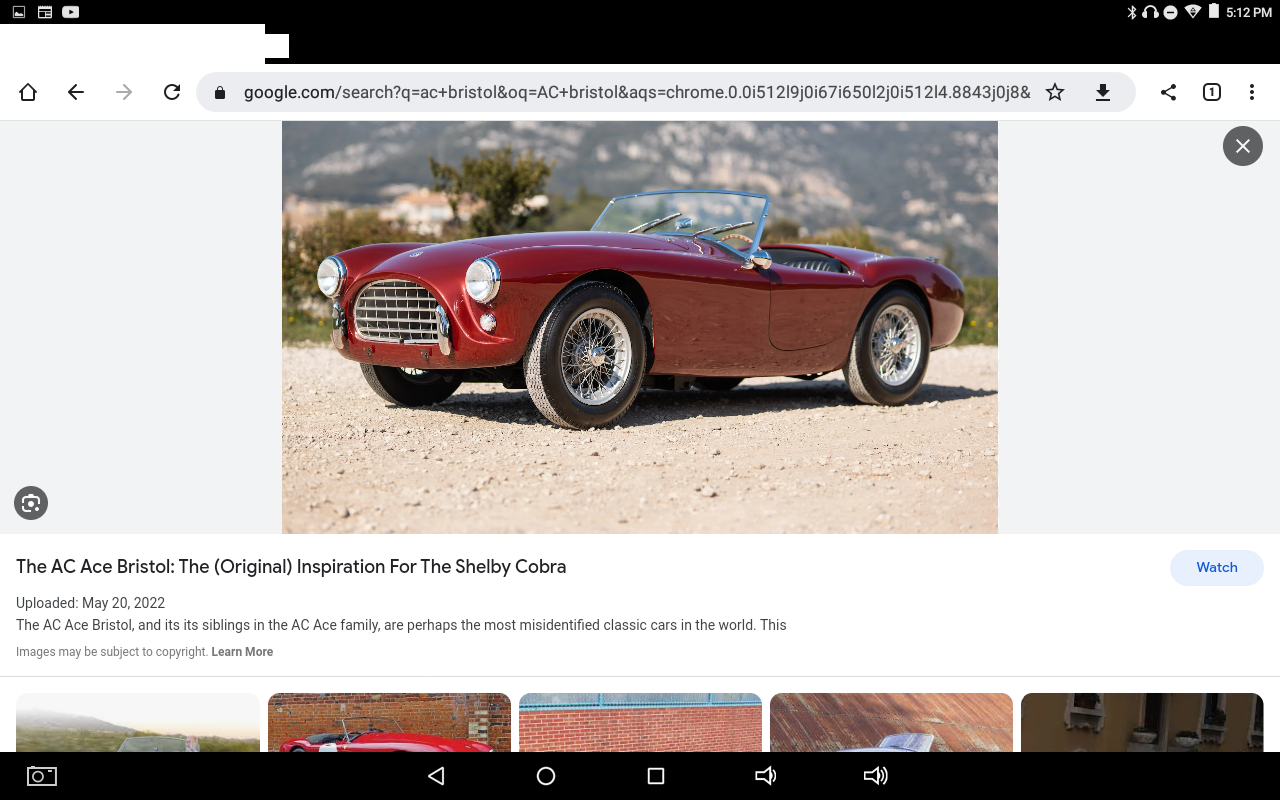Select the google.com URL address bar
The image size is (1280, 800).
pos(636,92)
